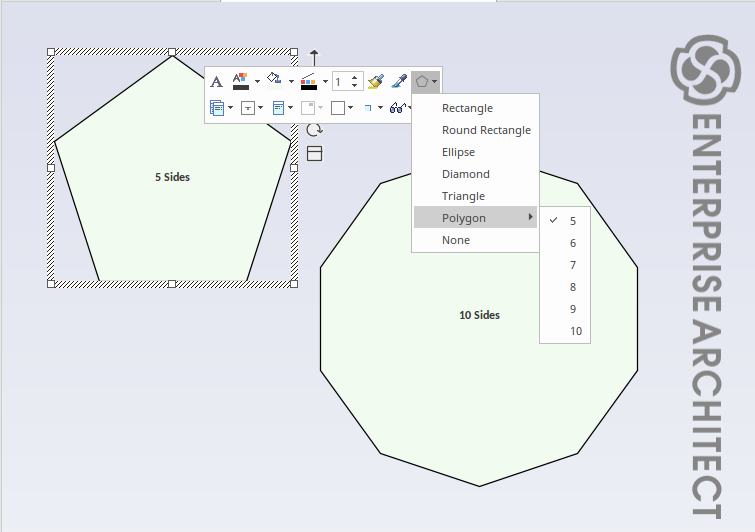Pick the eyedropper copy style tool

coord(398,82)
